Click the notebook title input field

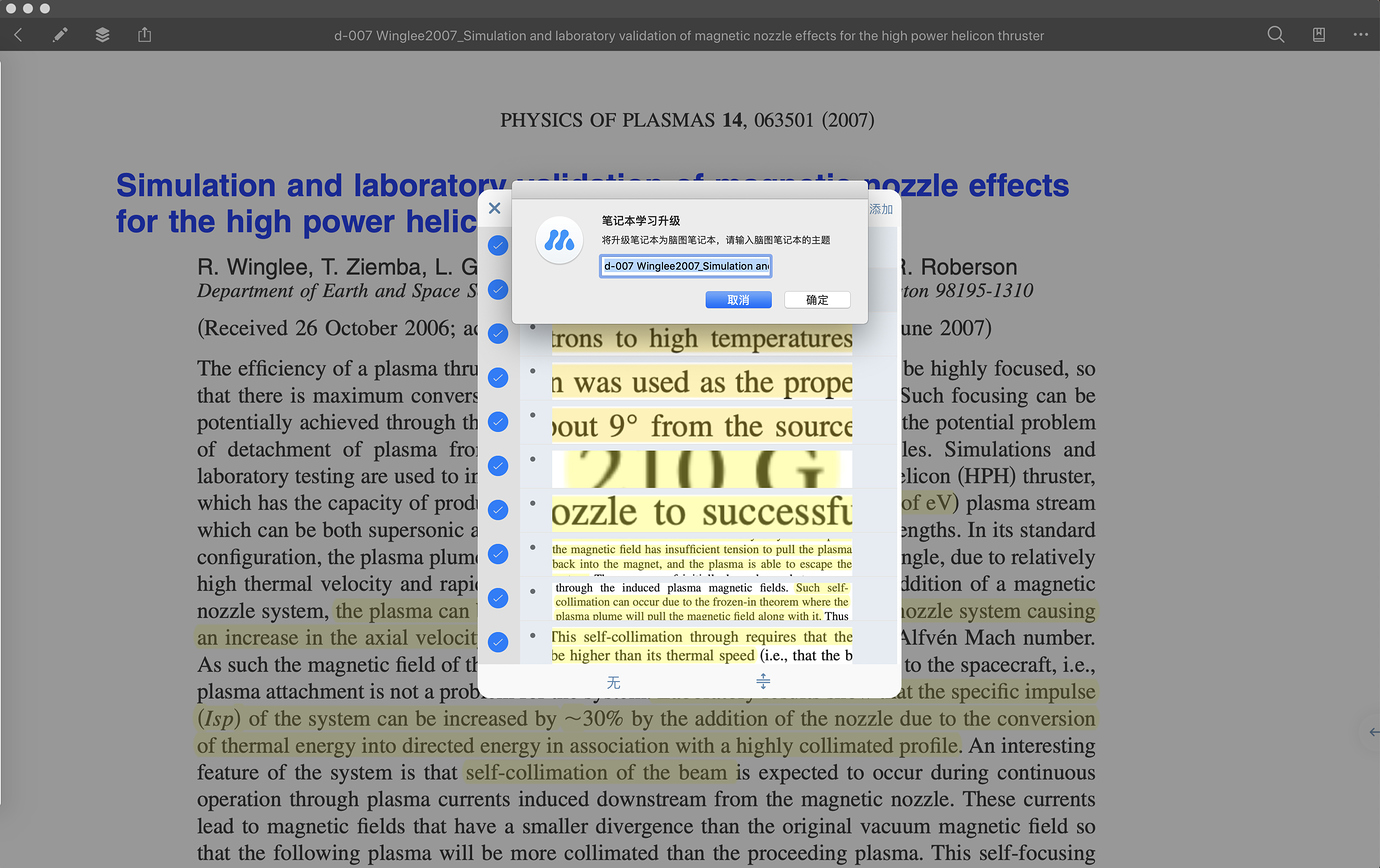[685, 265]
